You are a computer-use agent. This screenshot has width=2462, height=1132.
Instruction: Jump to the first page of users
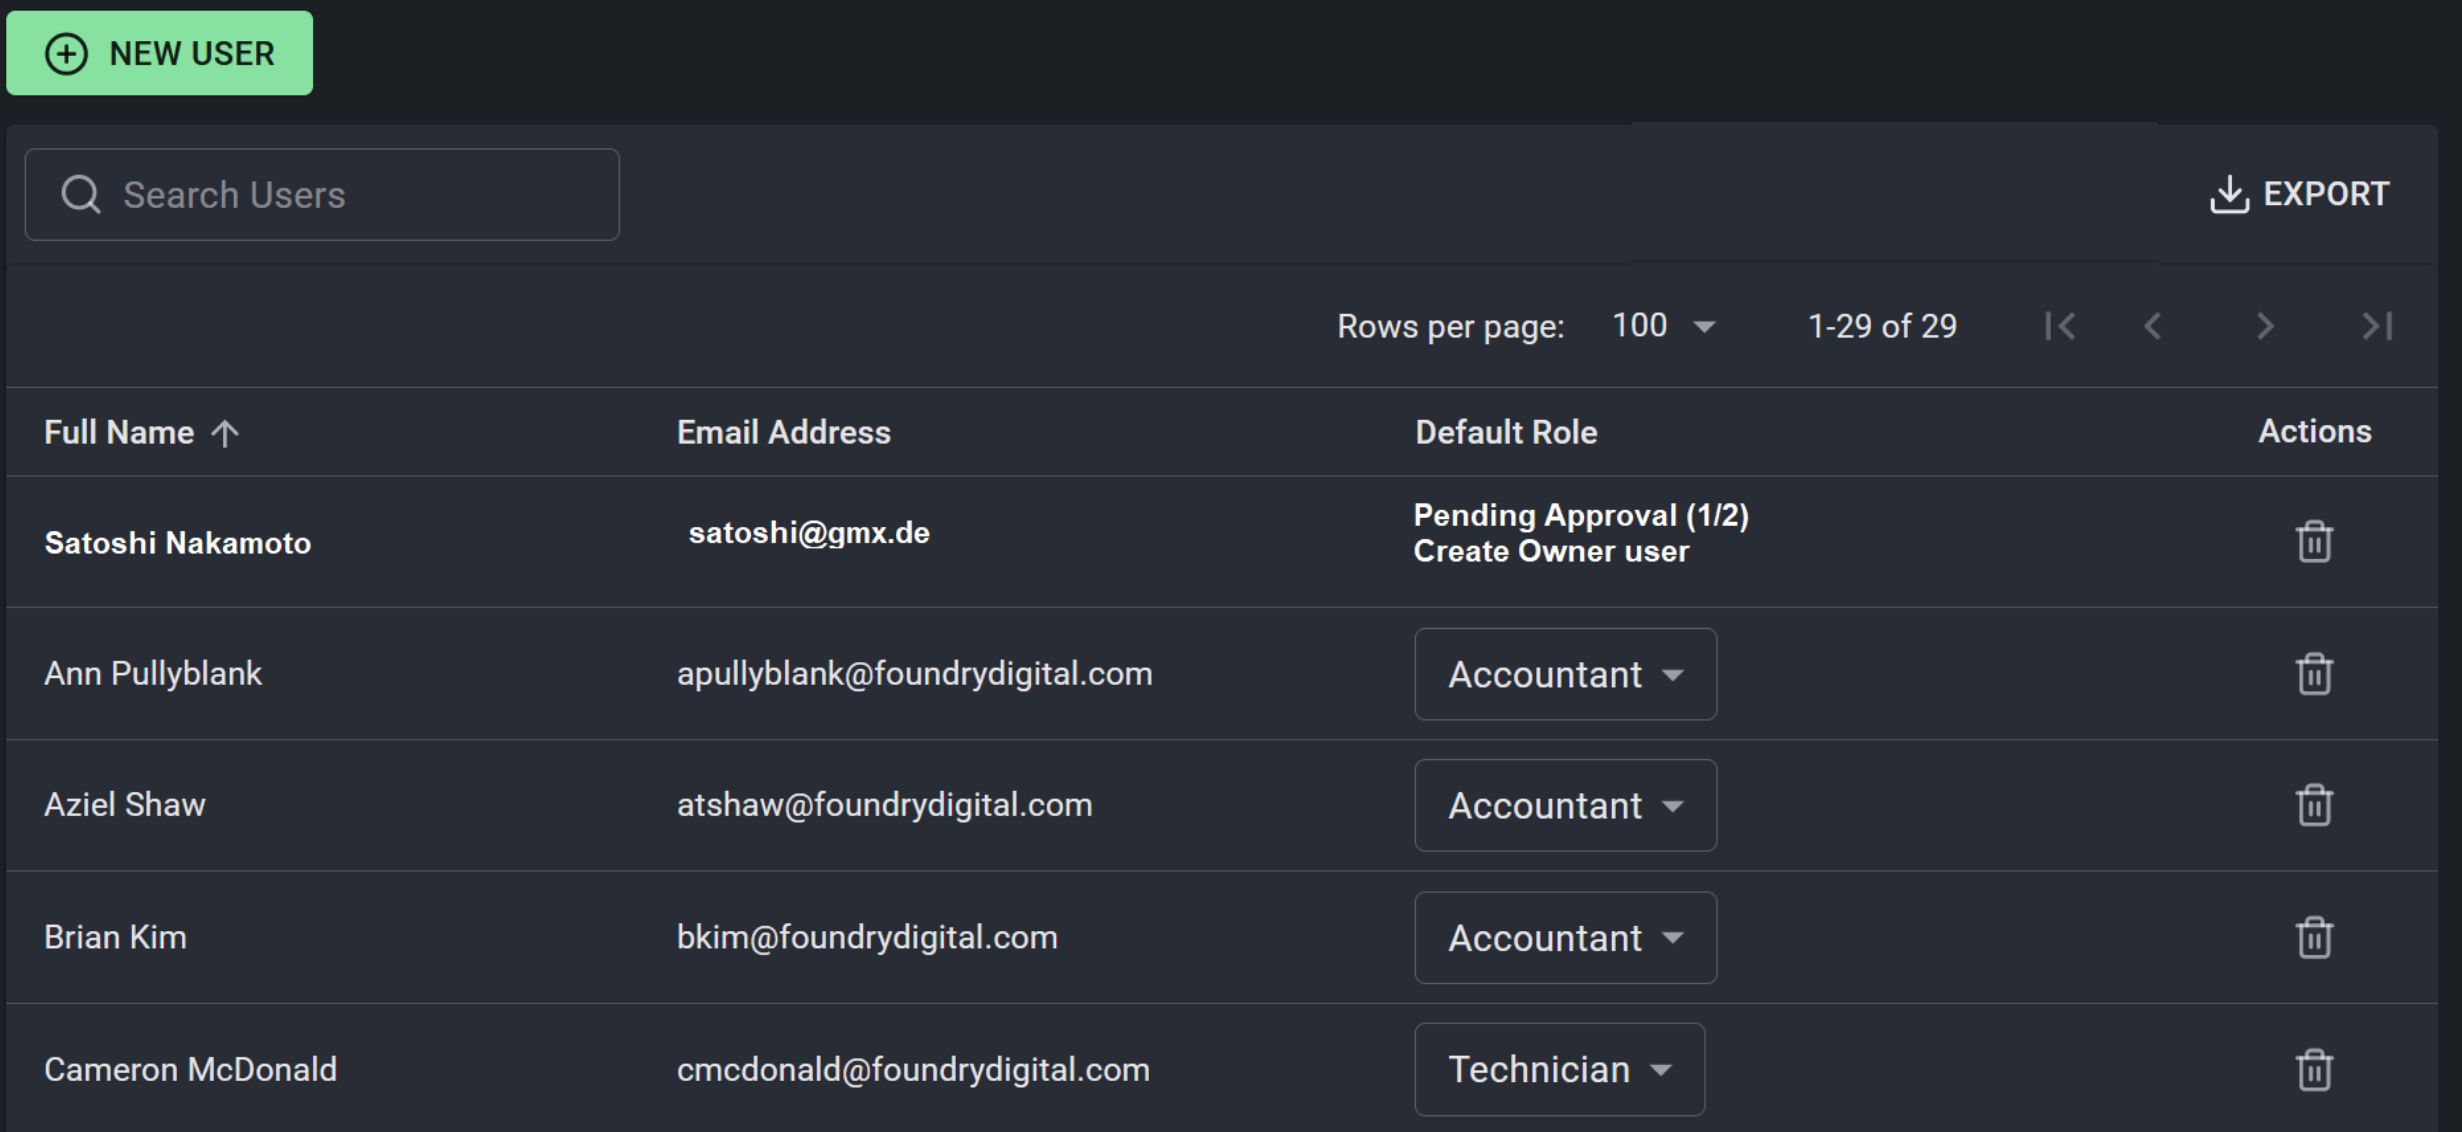(2060, 325)
